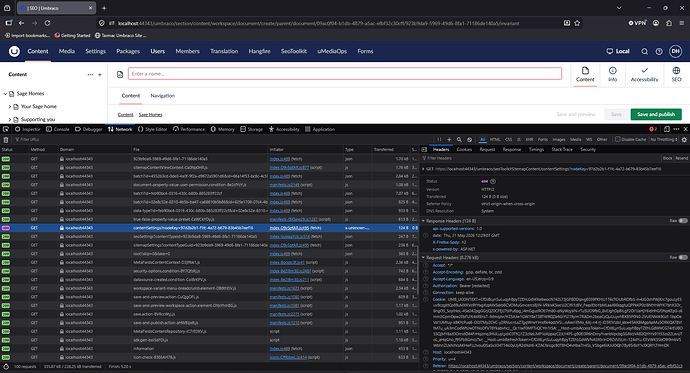Expand the GET request URL details
This screenshot has width=690, height=373.
coord(423,169)
